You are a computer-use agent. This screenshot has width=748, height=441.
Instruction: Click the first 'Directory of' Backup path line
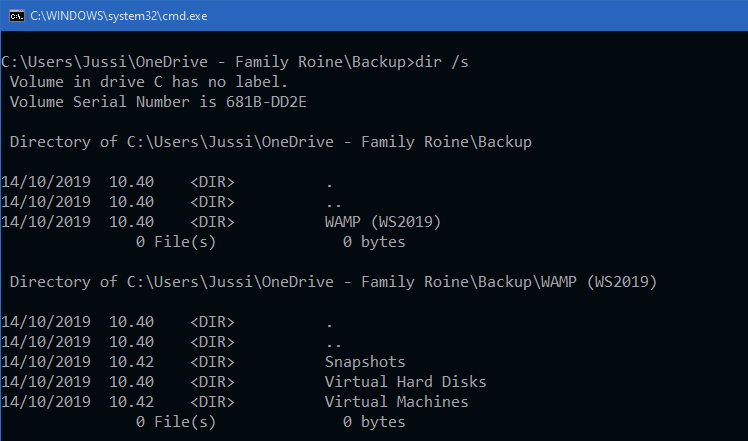(270, 142)
